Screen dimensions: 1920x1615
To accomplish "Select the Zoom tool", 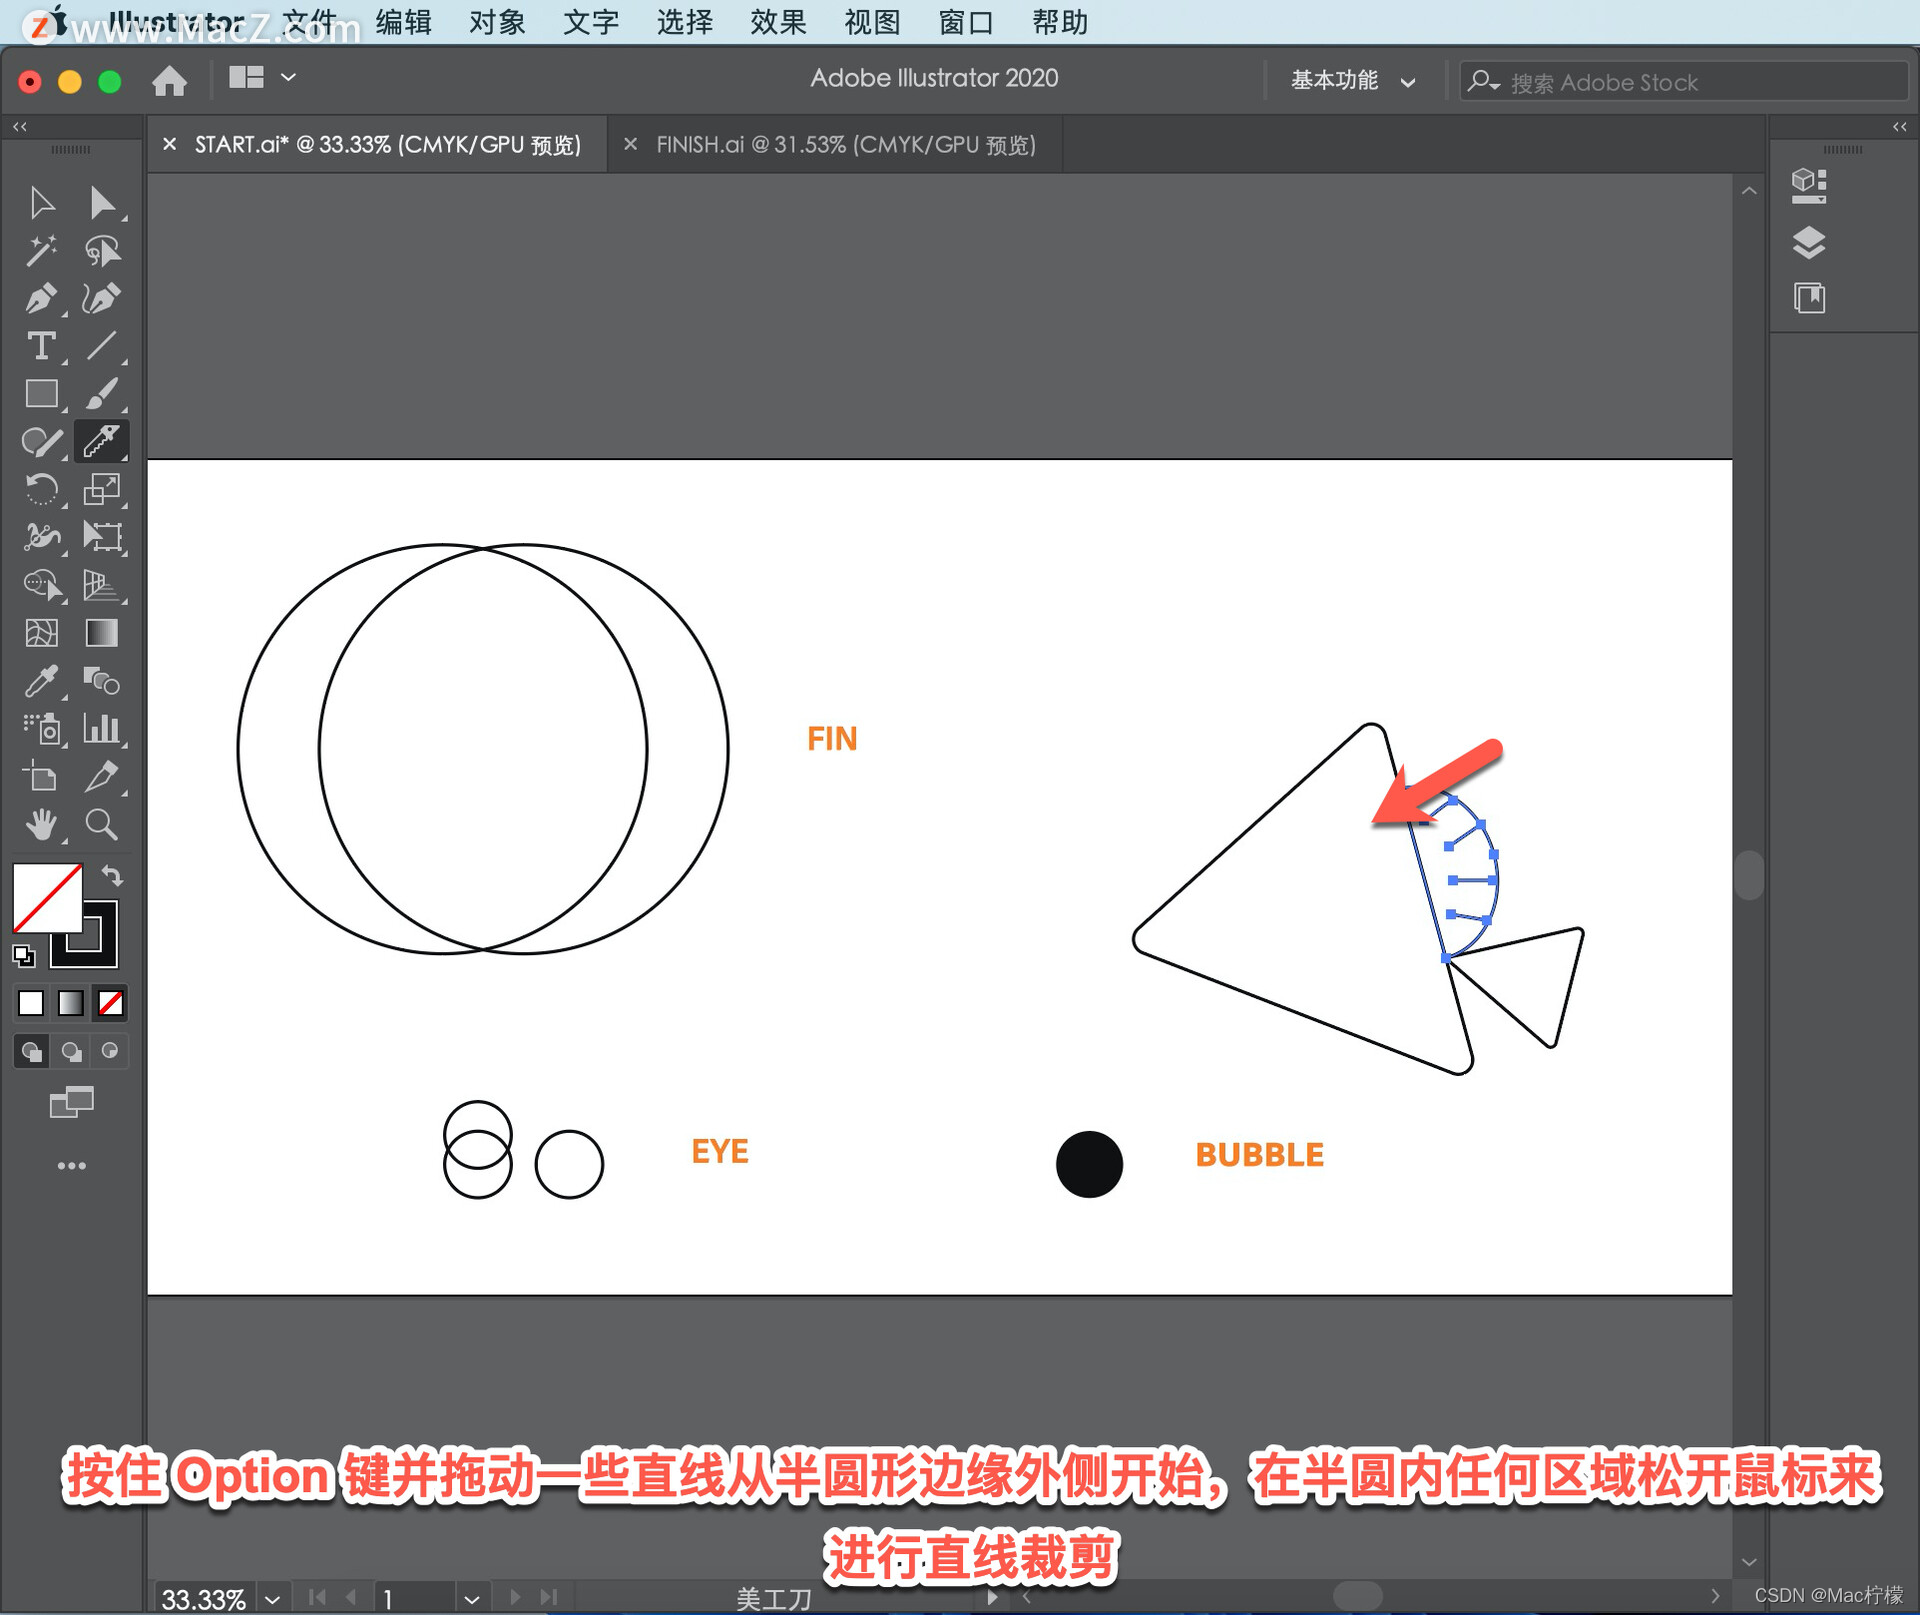I will pyautogui.click(x=101, y=825).
